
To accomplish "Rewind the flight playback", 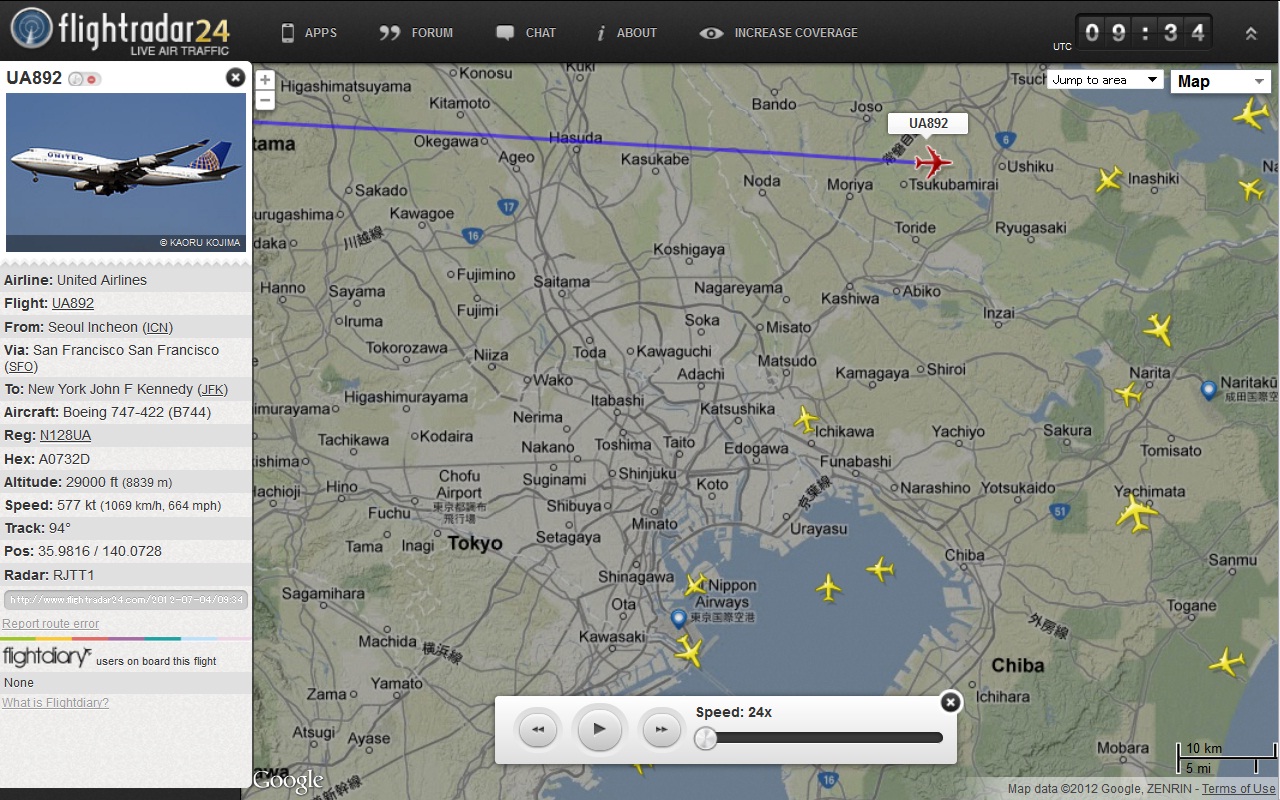I will 537,729.
